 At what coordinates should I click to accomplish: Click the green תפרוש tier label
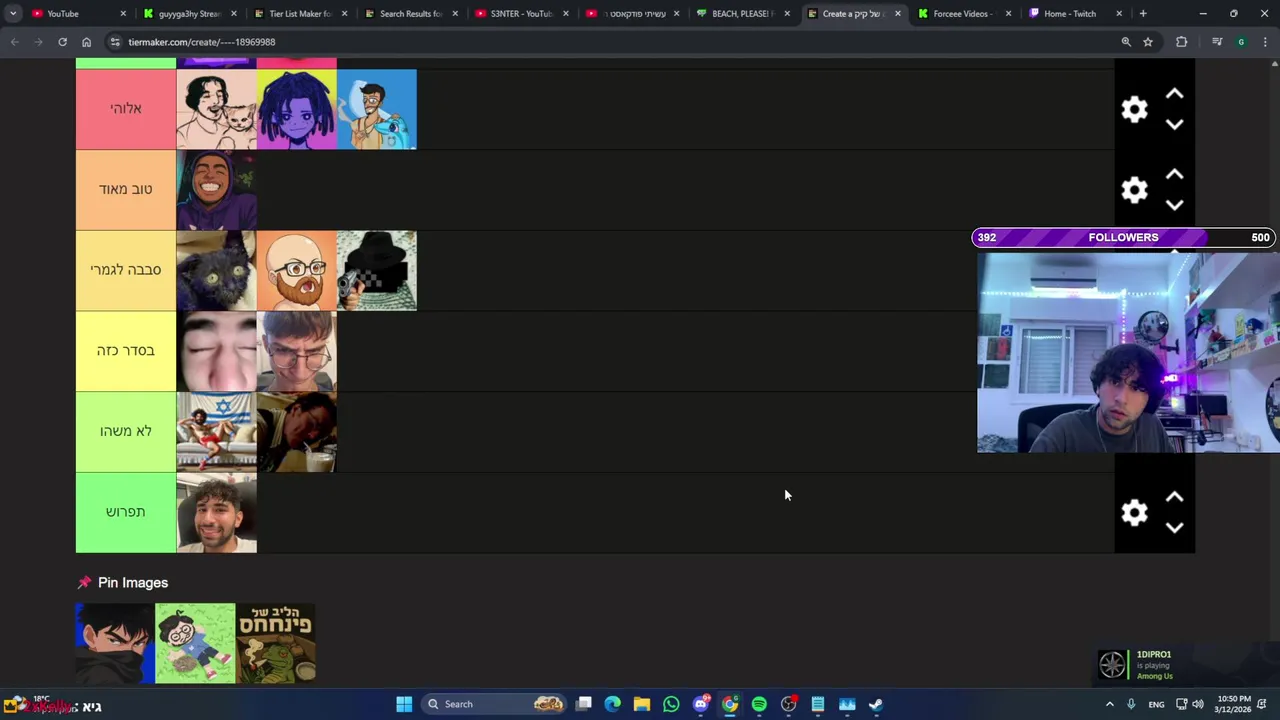(x=126, y=512)
